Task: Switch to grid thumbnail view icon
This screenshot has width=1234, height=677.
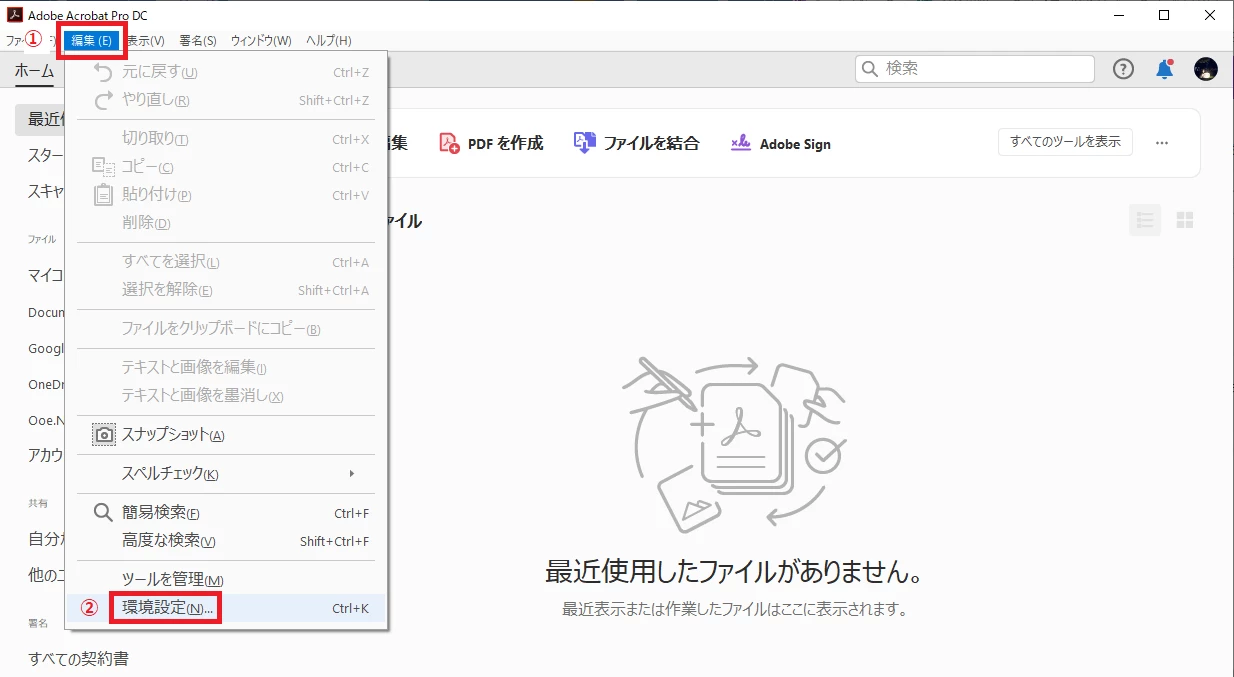Action: (1185, 220)
